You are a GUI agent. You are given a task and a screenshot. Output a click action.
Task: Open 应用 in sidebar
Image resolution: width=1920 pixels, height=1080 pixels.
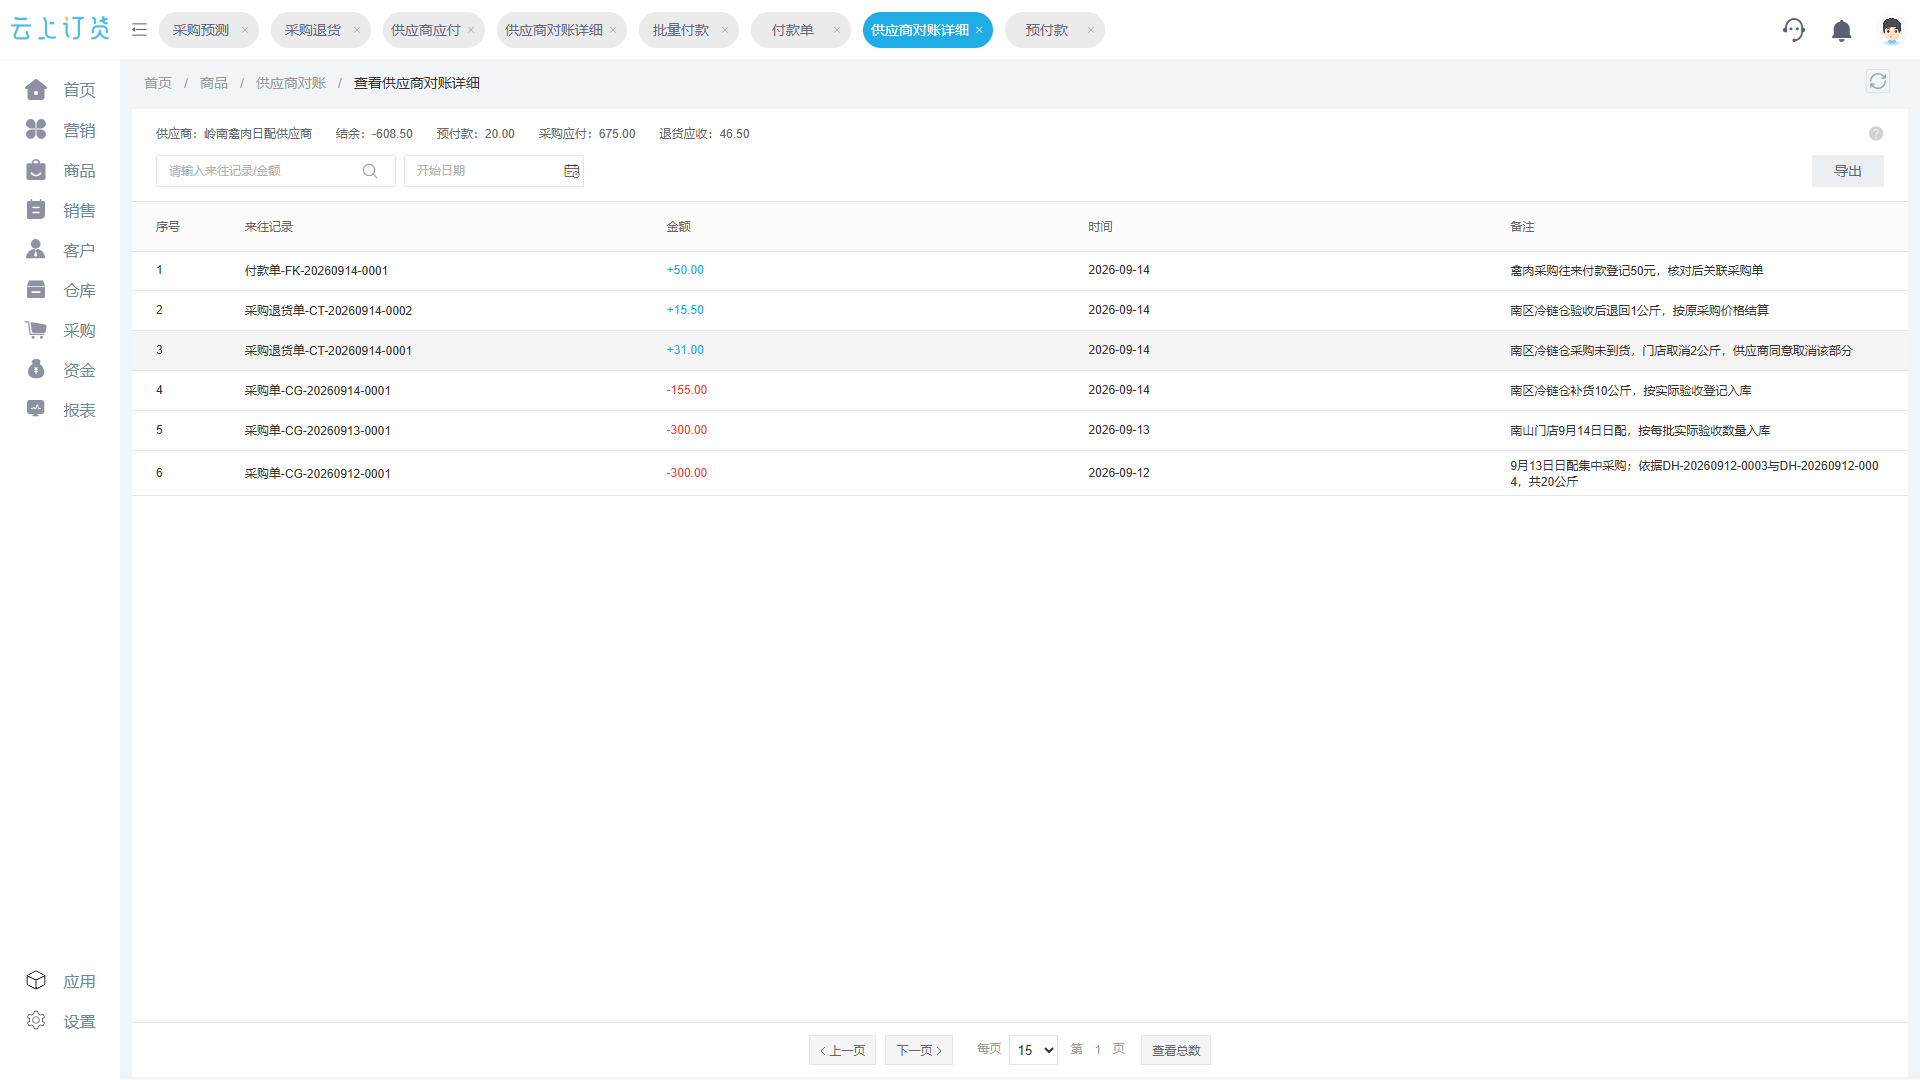click(60, 981)
